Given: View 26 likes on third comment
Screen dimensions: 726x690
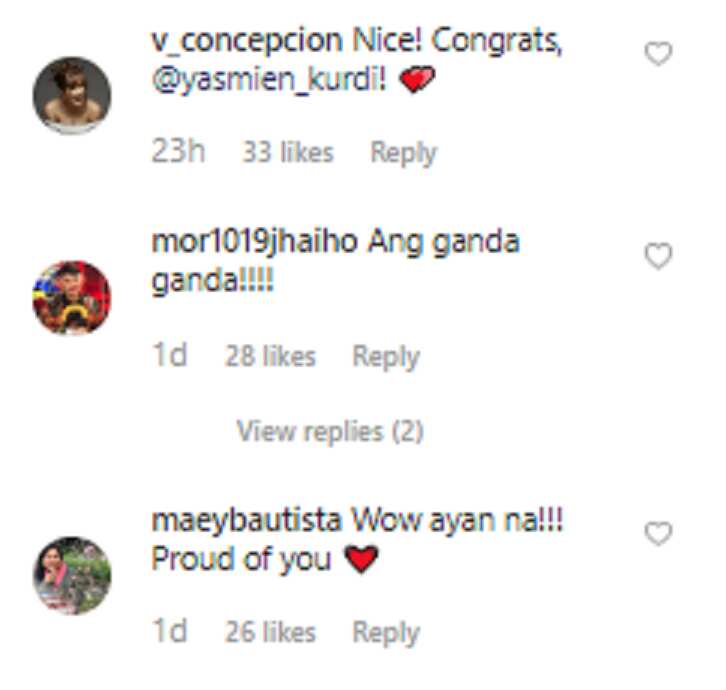Looking at the screenshot, I should 270,632.
